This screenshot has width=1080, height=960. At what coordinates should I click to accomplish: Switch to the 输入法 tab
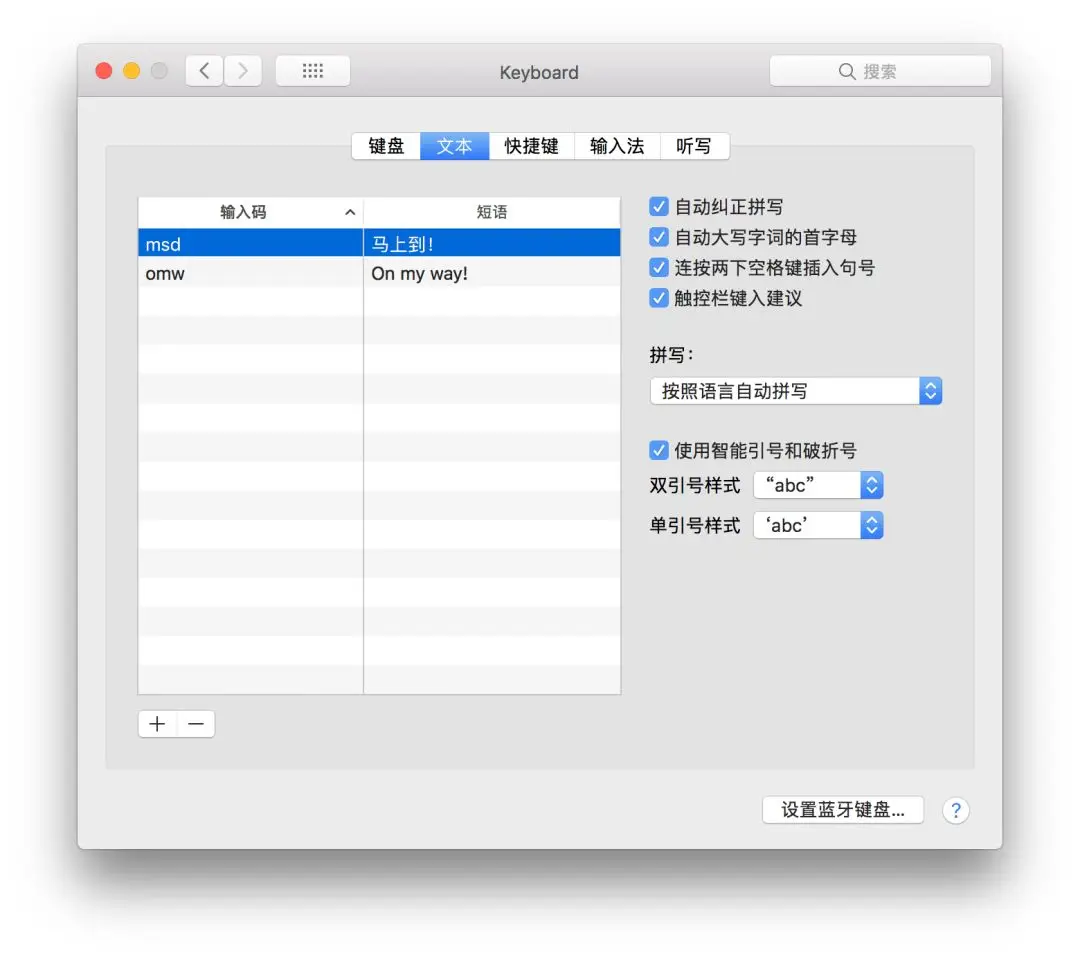click(617, 146)
